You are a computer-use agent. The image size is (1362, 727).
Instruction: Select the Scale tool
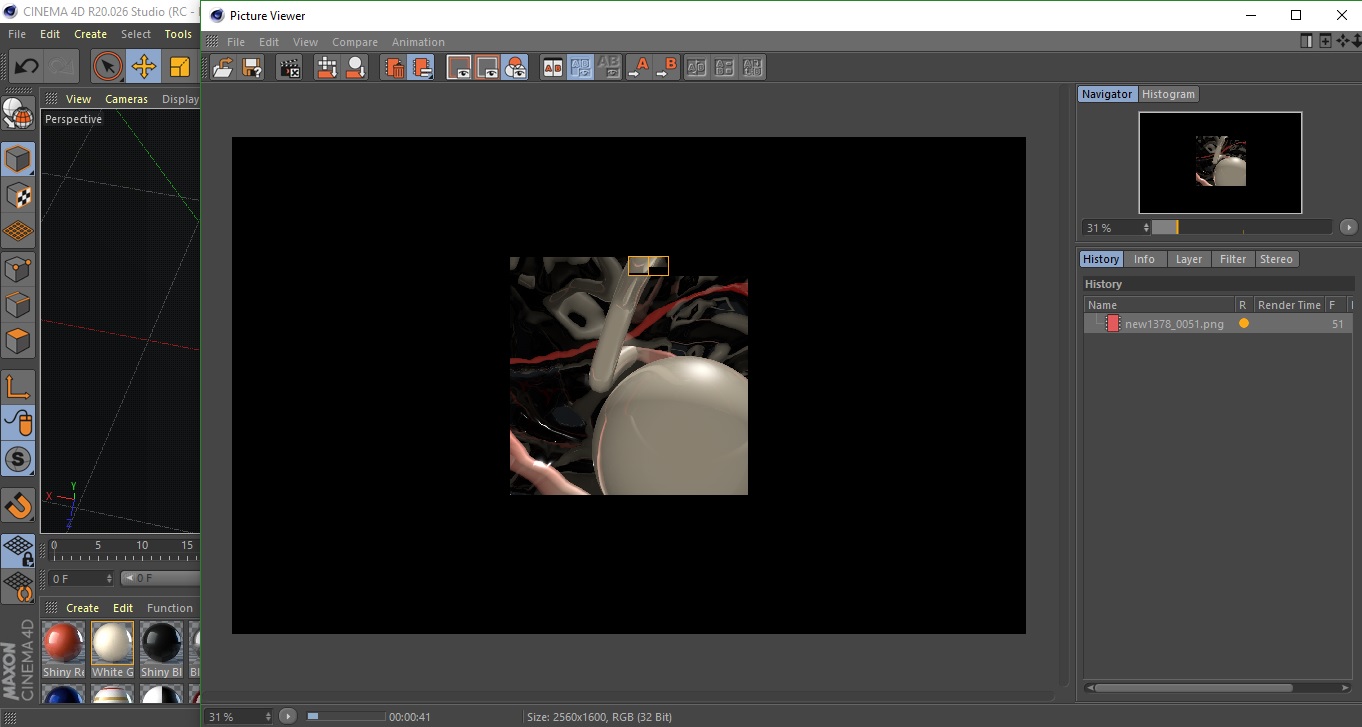coord(179,67)
